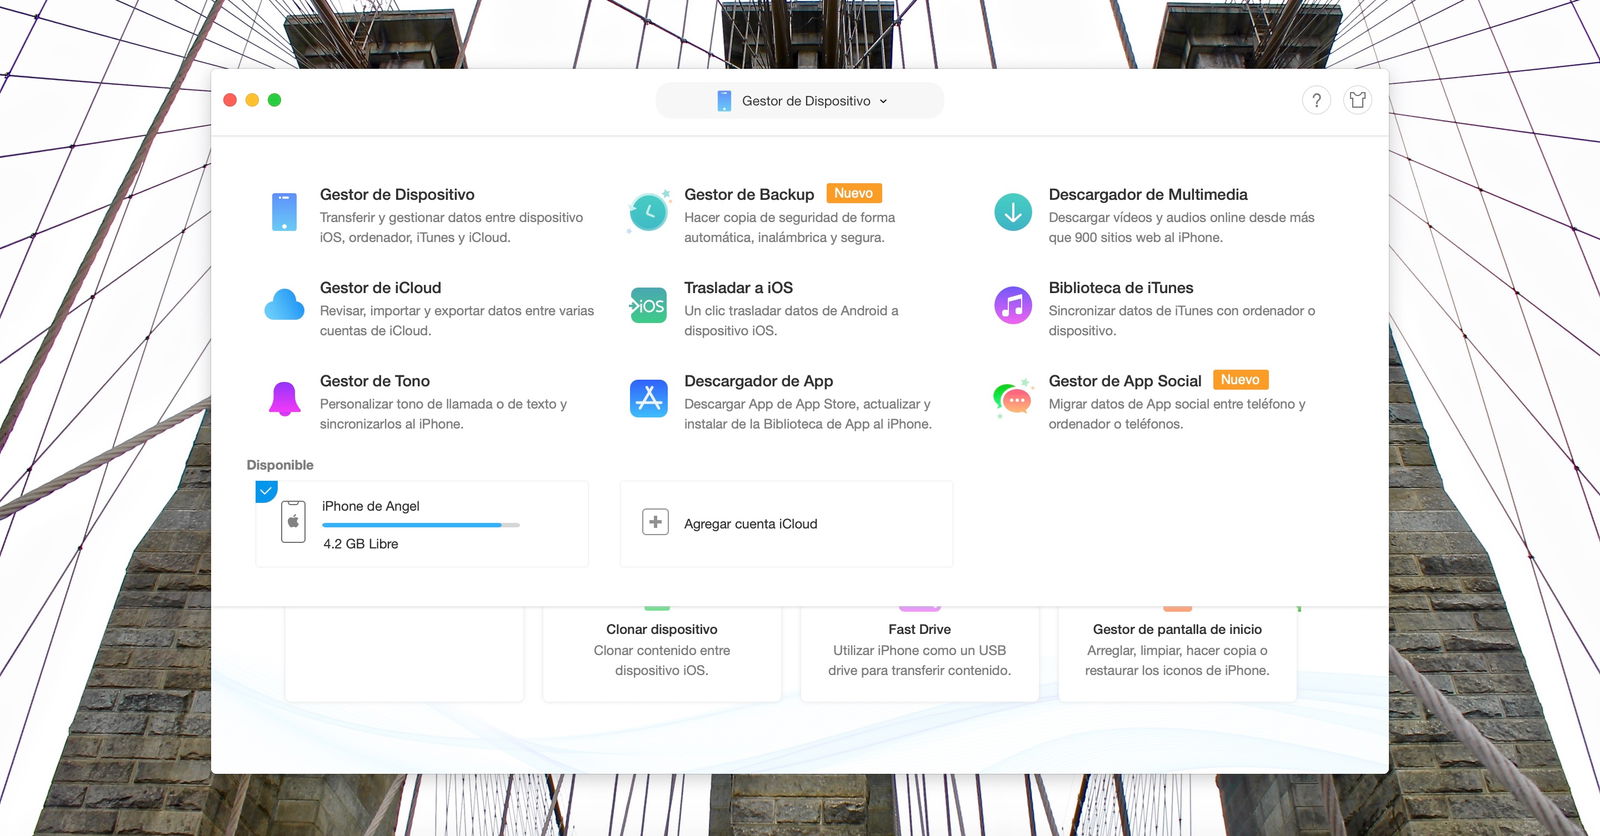Select the Gestor de App Social menu title

coord(1125,381)
